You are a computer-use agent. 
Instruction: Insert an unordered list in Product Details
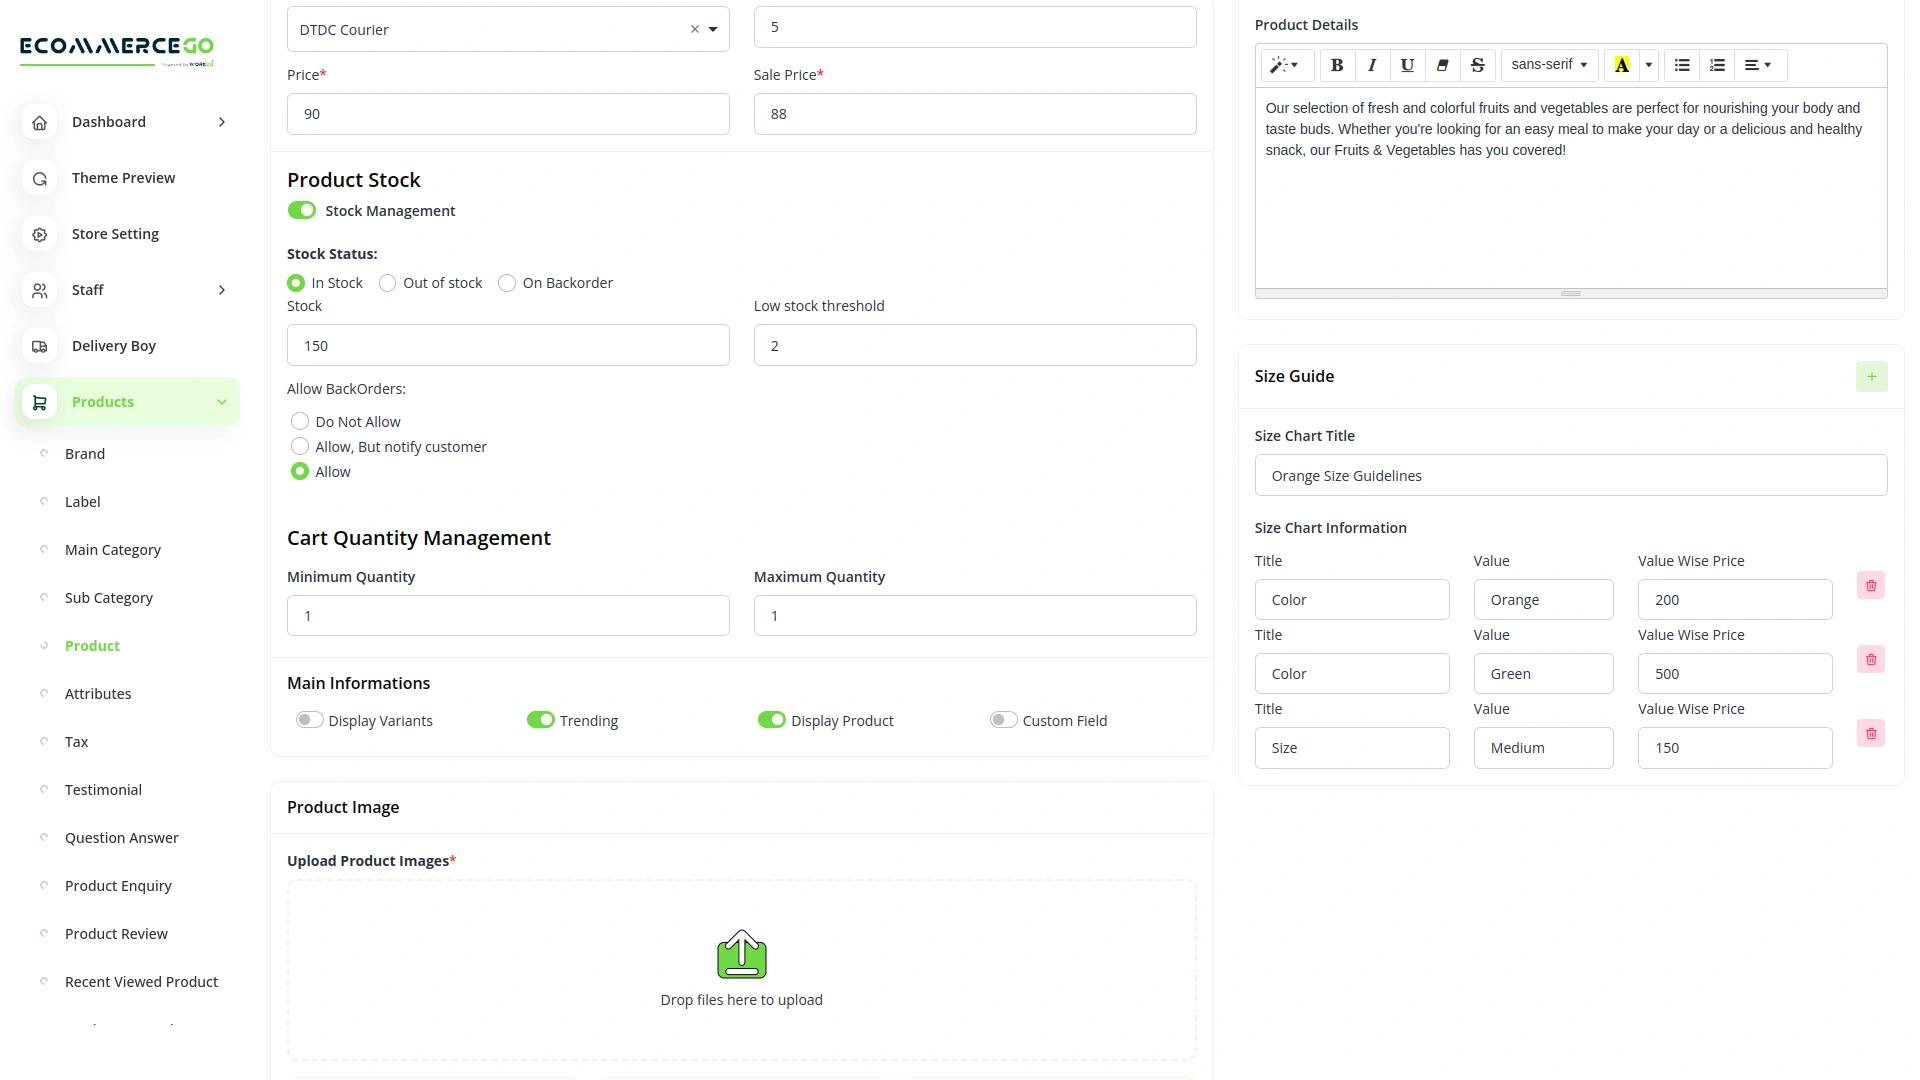click(1681, 65)
